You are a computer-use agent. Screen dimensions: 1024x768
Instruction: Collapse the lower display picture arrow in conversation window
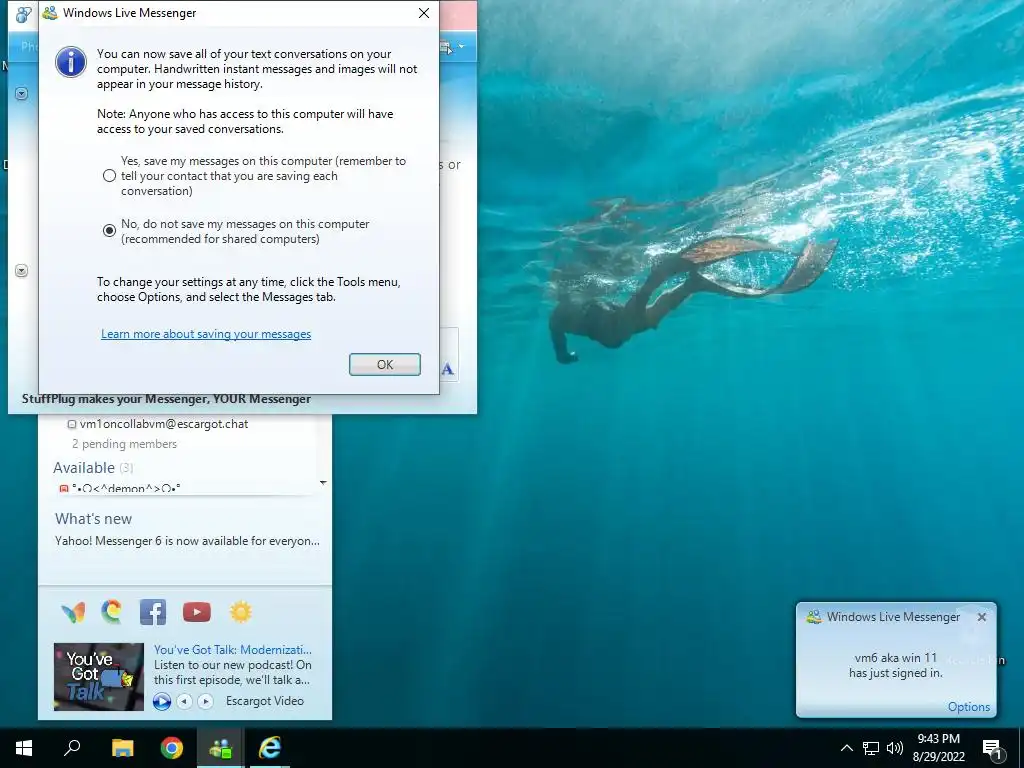[x=22, y=270]
